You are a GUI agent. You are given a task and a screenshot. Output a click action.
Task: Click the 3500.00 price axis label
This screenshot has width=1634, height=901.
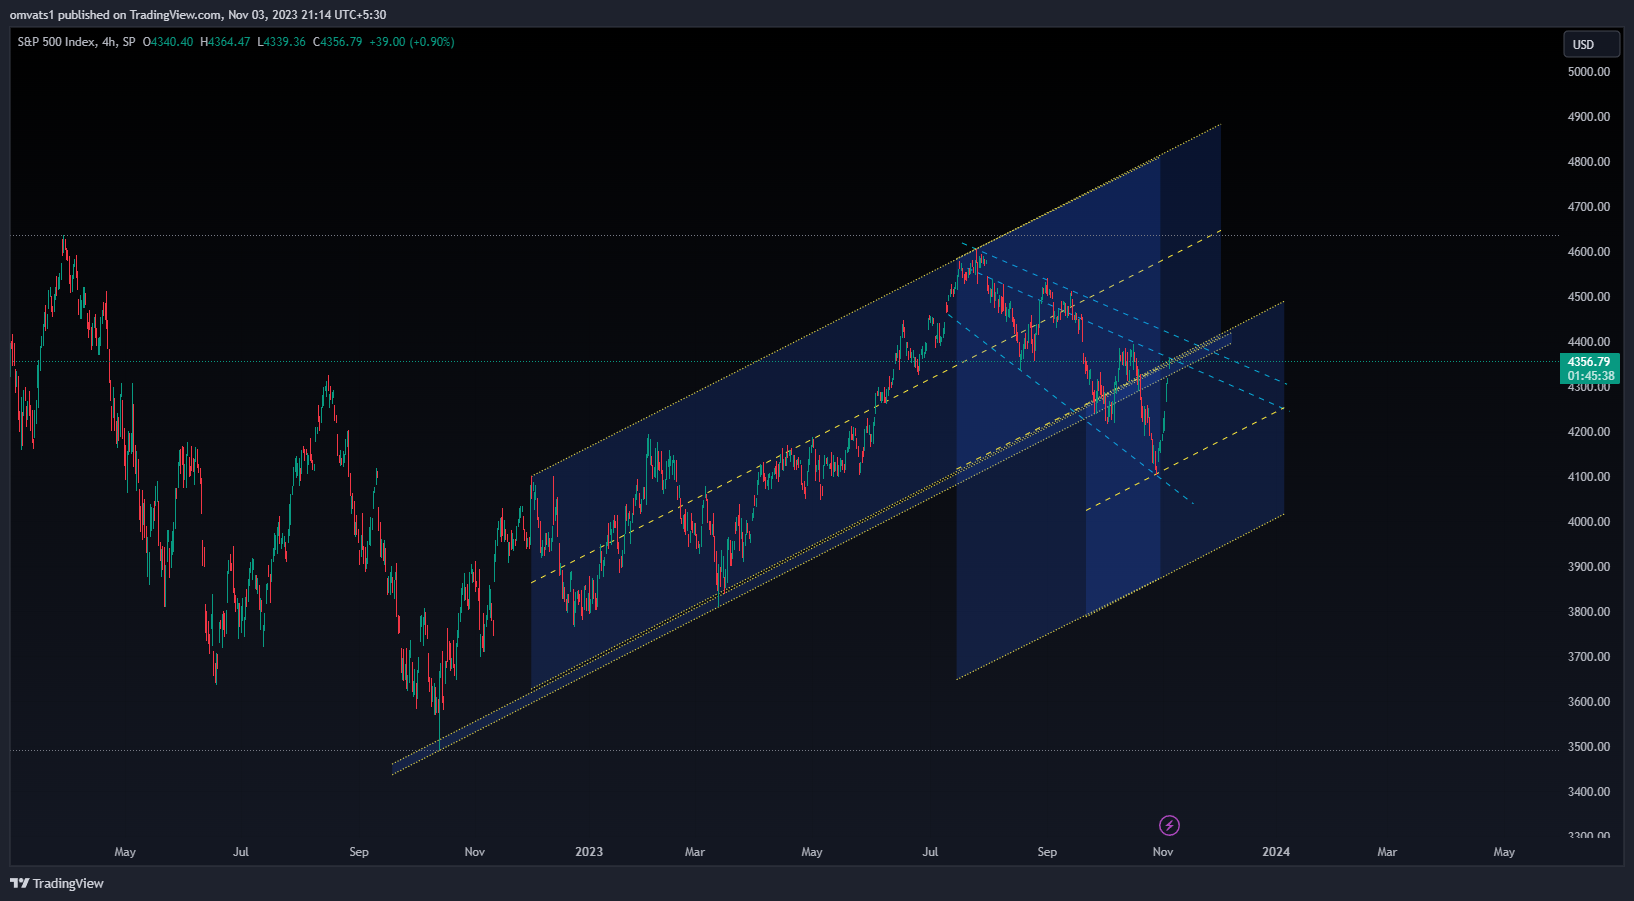coord(1589,747)
